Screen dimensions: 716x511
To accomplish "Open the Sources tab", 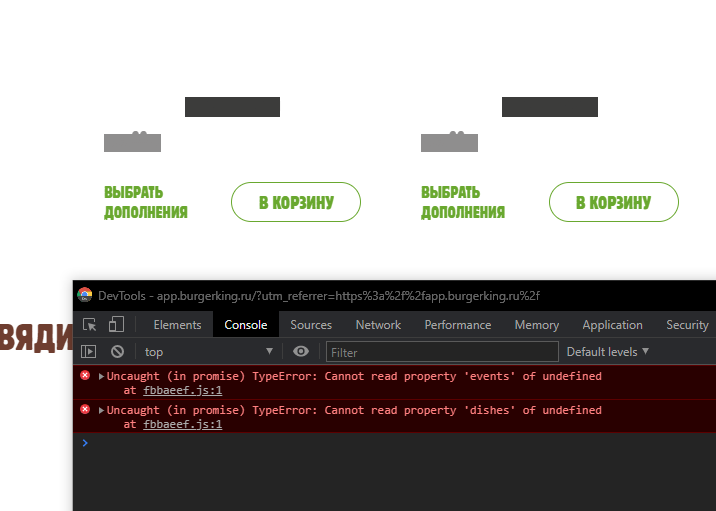I will 311,324.
